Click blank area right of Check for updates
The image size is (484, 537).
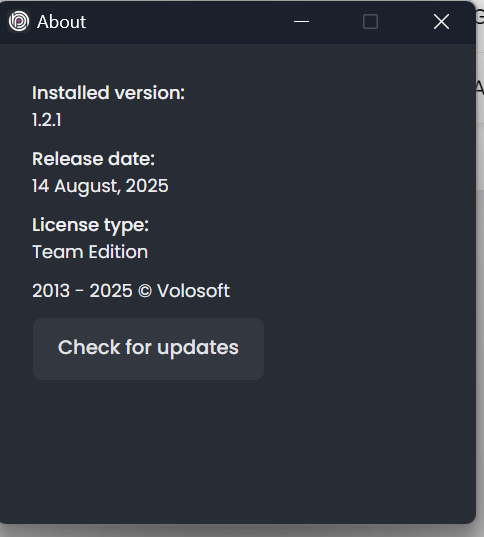coord(367,349)
